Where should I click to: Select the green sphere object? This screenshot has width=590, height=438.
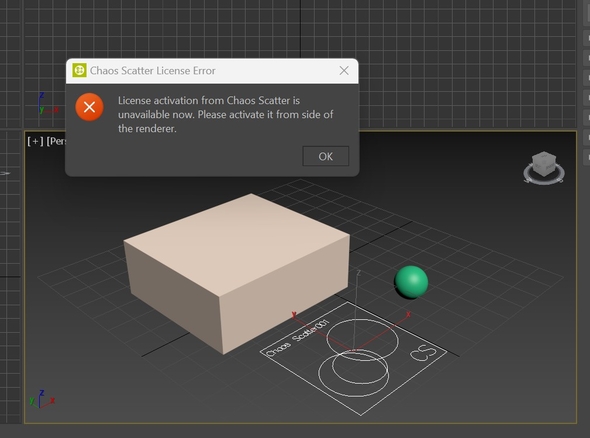[411, 282]
